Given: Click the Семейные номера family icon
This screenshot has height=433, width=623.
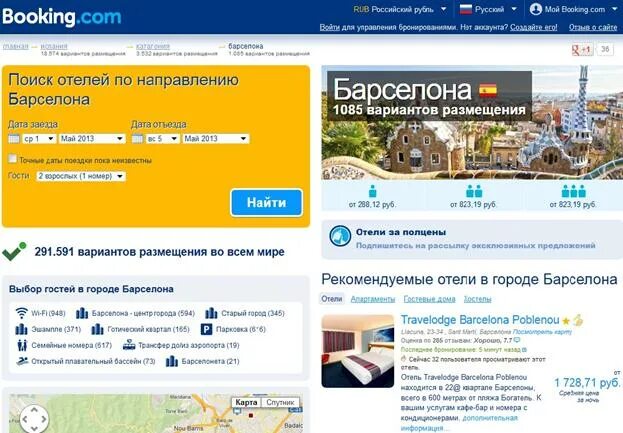Looking at the screenshot, I should (22, 345).
